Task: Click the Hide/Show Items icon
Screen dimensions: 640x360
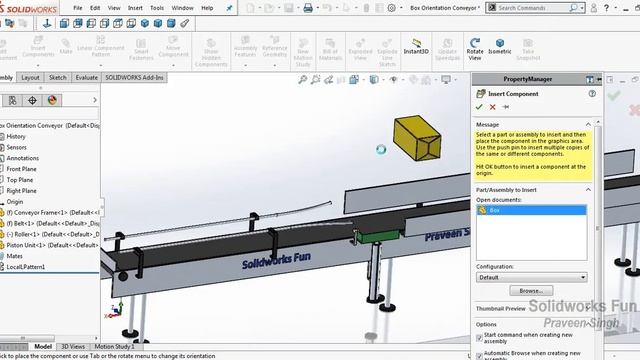Action: point(393,80)
